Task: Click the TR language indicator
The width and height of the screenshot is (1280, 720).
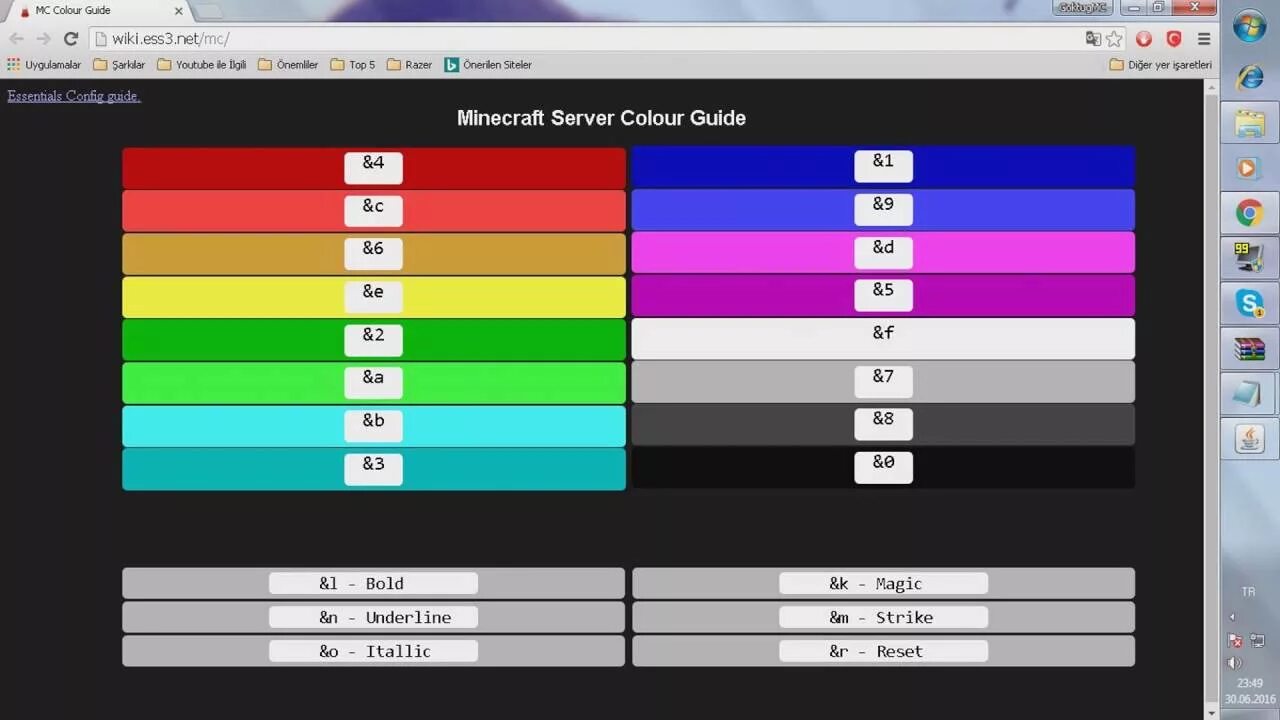Action: 1248,592
